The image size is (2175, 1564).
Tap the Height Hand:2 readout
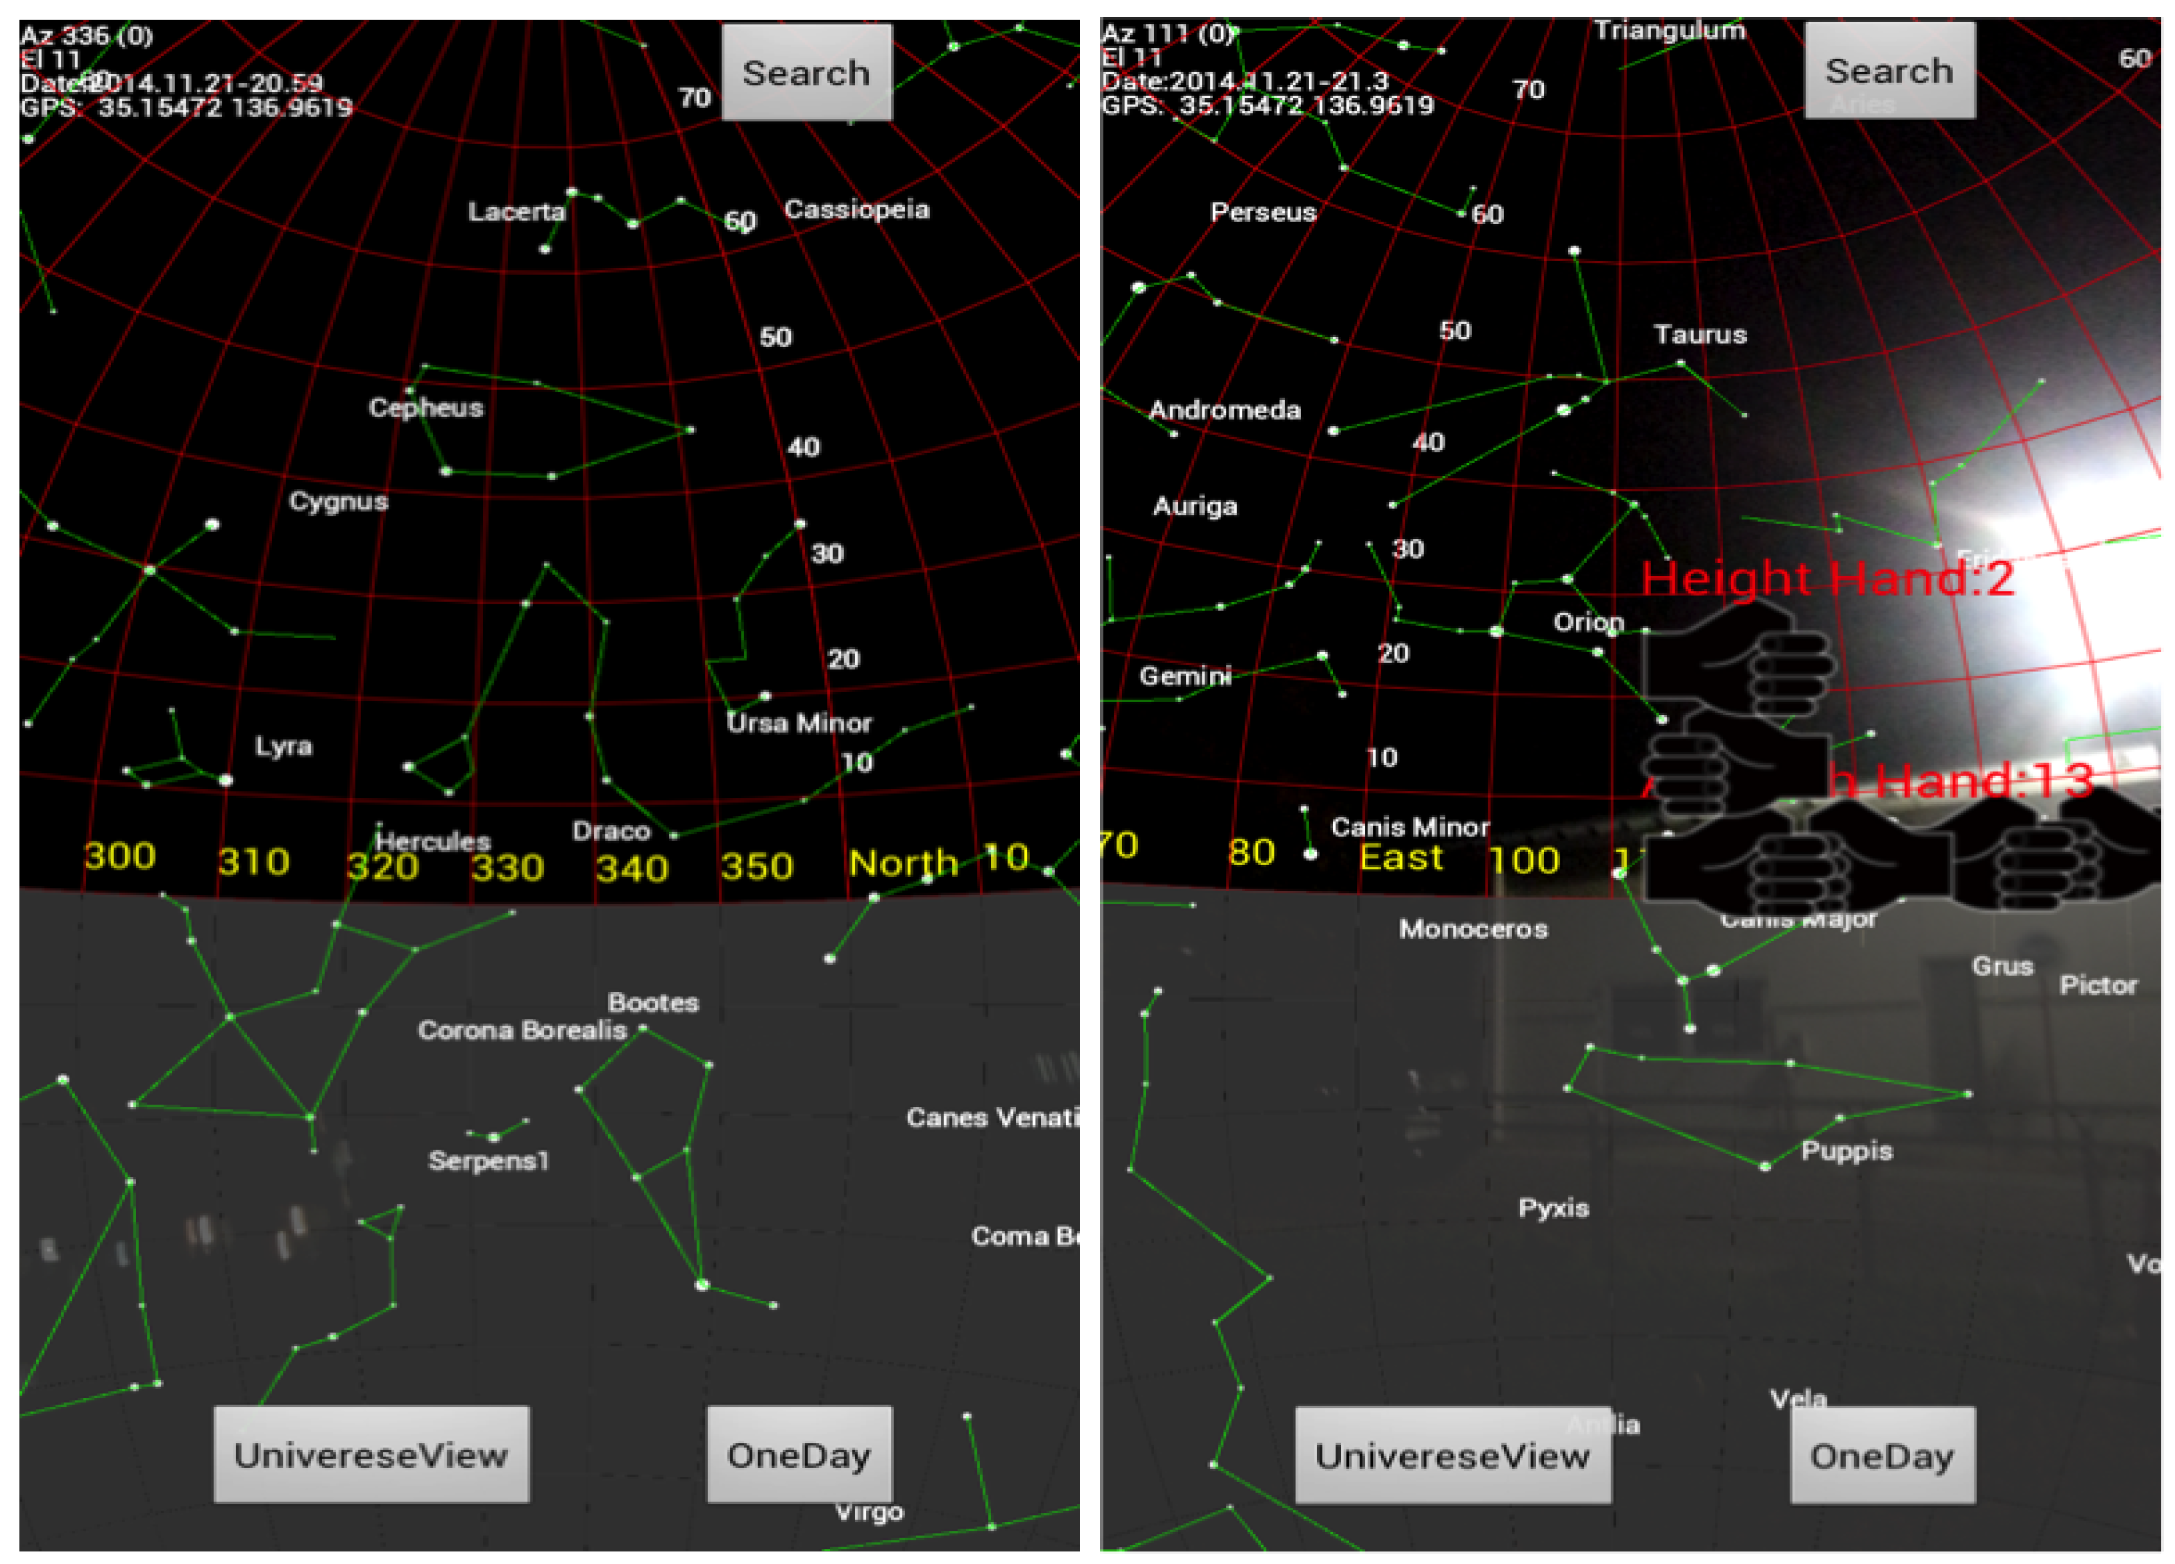pyautogui.click(x=1827, y=578)
